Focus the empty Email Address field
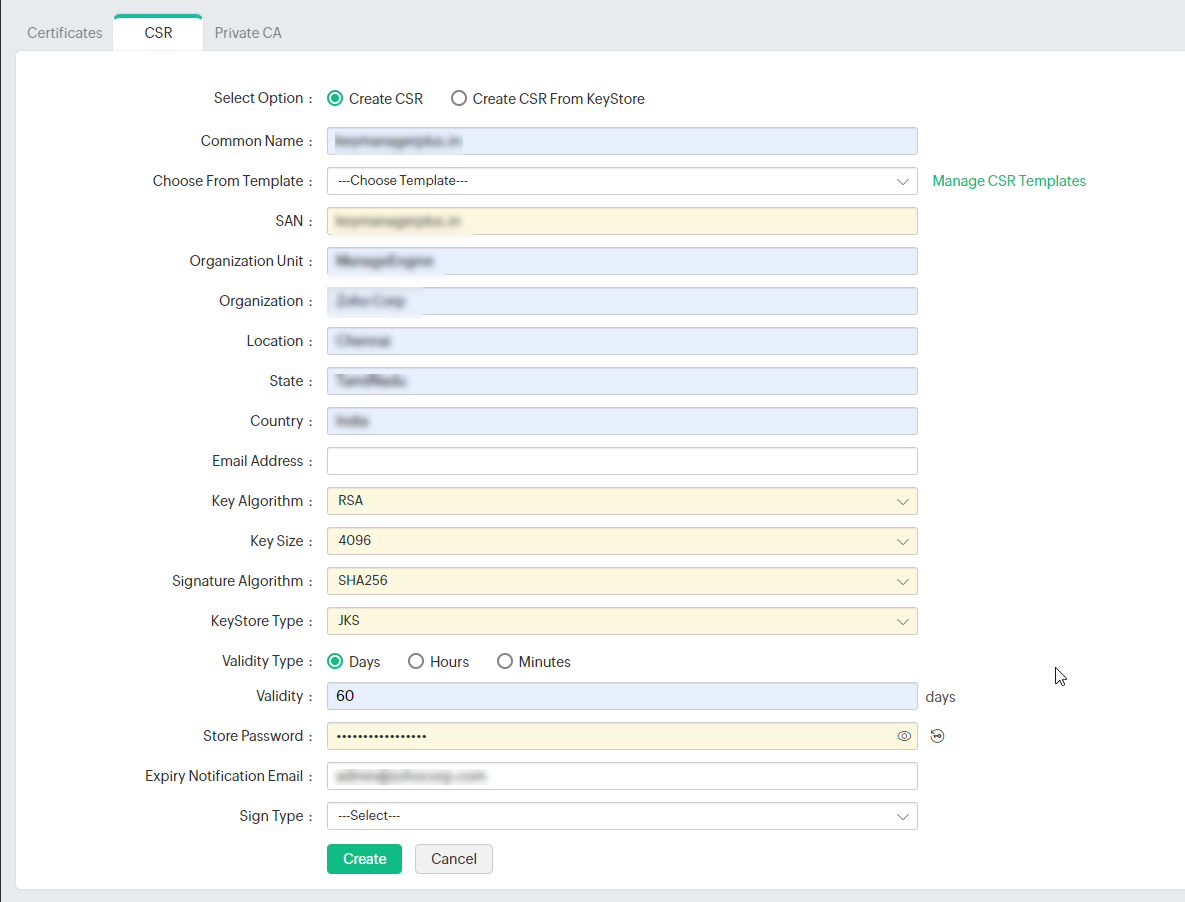This screenshot has width=1185, height=902. pyautogui.click(x=622, y=462)
